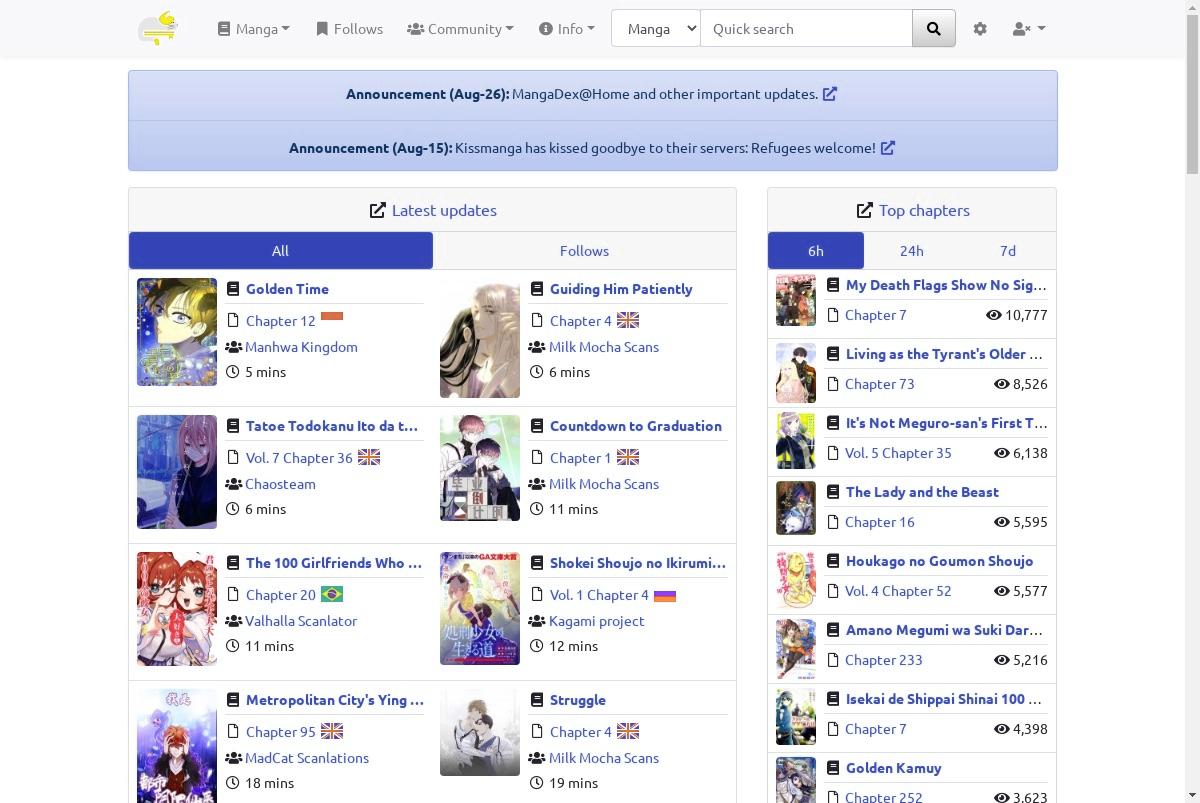This screenshot has width=1200, height=803.
Task: Open Houkago no Goumon Shoujo title
Action: [940, 561]
